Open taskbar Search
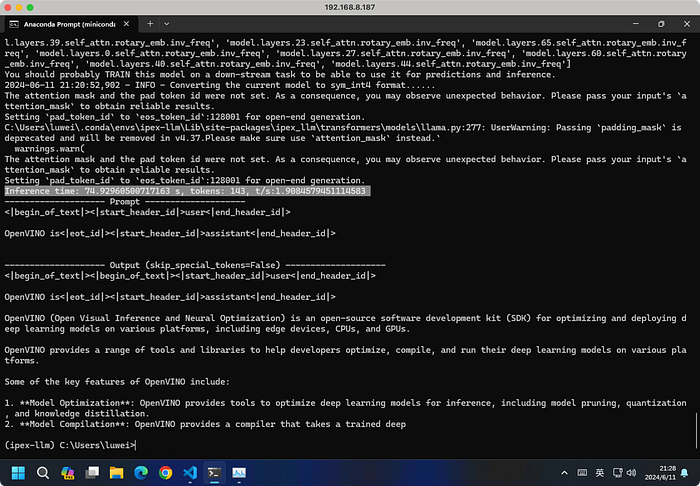Screen dimensions: 700x486 (43, 473)
